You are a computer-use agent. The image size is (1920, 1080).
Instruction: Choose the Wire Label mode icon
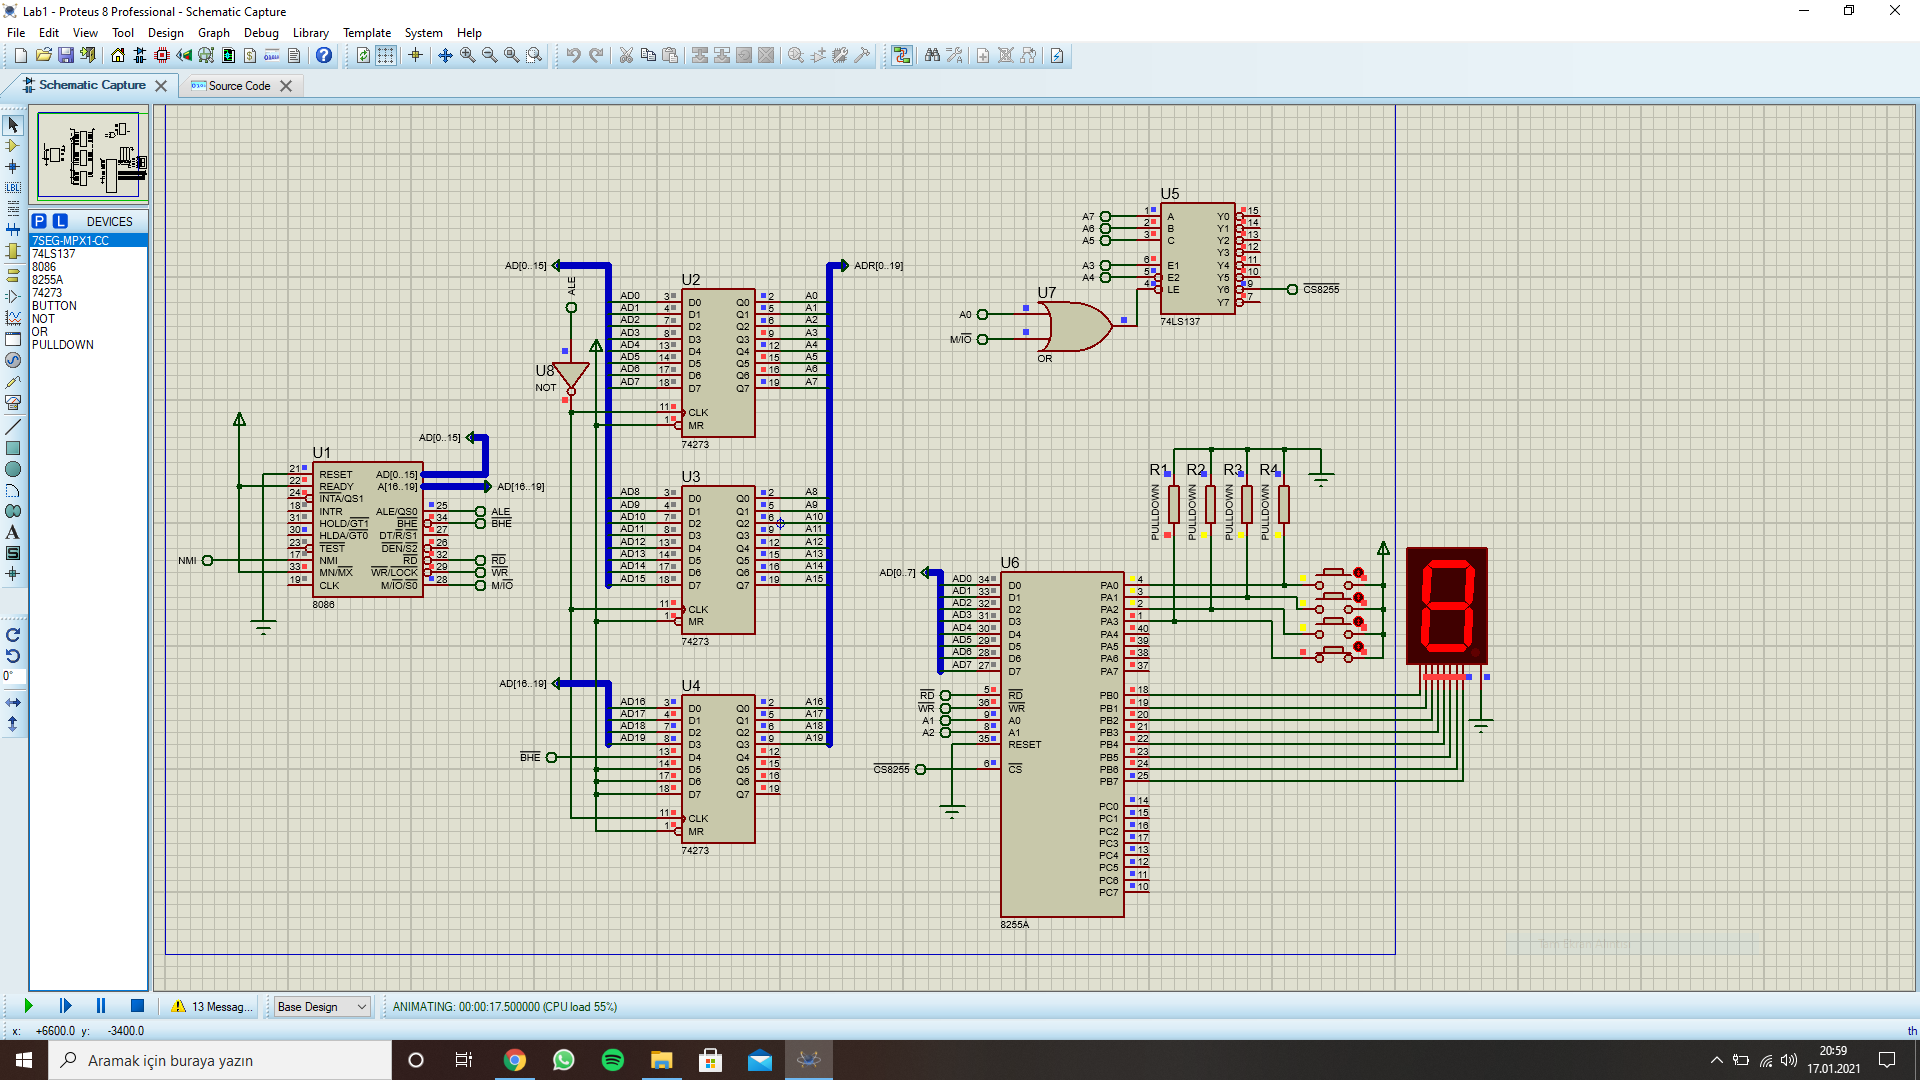click(13, 187)
